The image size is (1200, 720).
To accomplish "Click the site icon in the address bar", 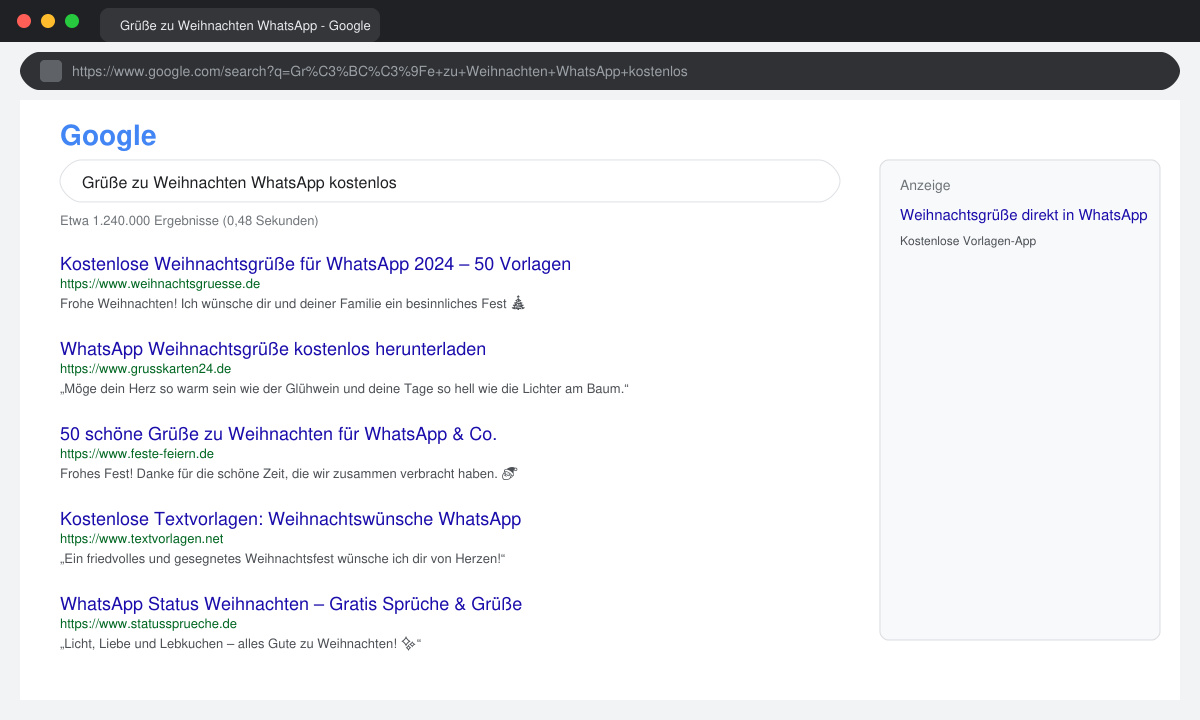I will [x=51, y=71].
